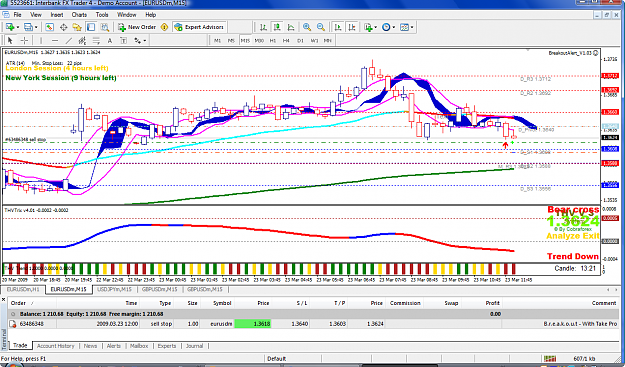Select the horizontal line tool
Screen dimensions: 625x367
[x=55, y=40]
